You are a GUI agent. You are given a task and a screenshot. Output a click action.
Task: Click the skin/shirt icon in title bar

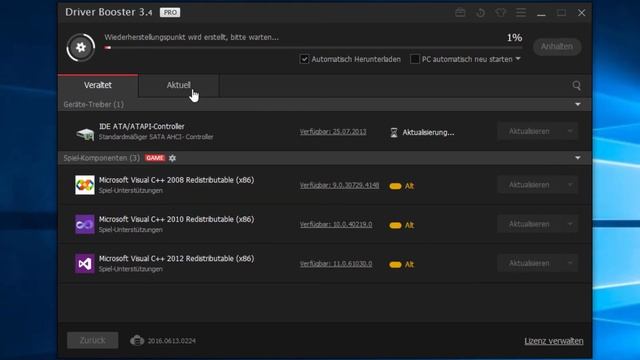point(500,13)
